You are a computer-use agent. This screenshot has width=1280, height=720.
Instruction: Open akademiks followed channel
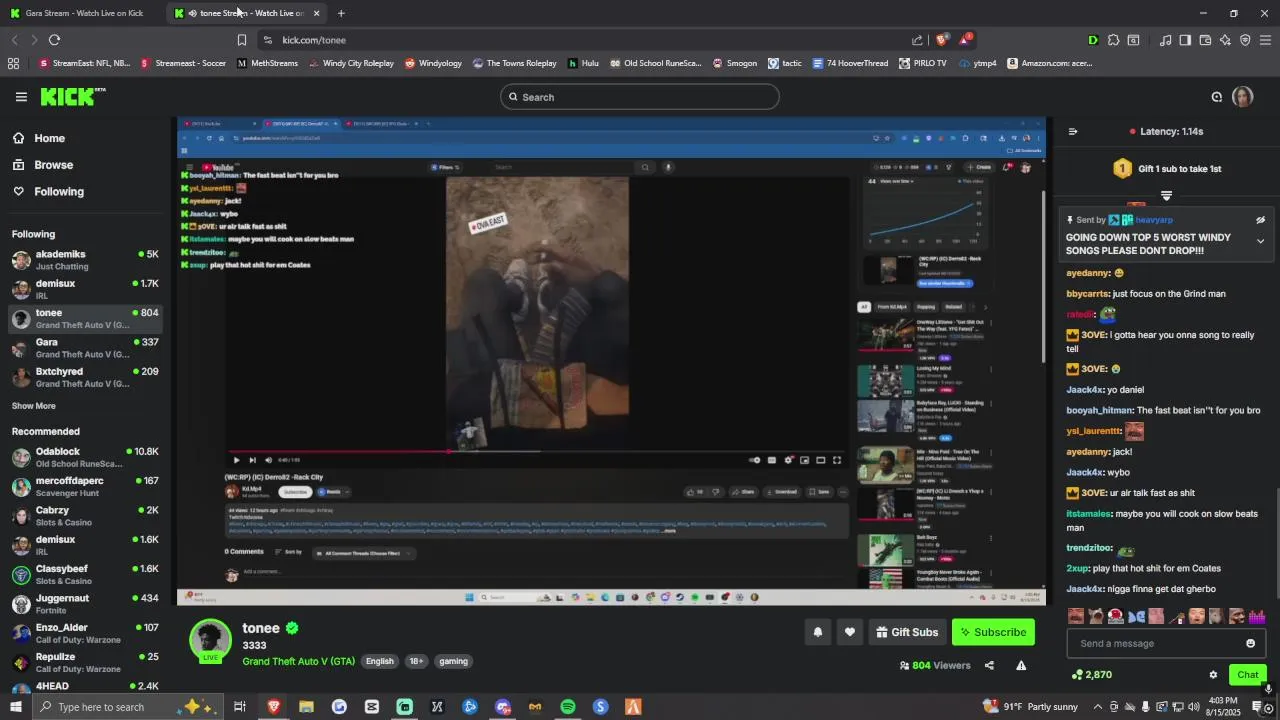(x=85, y=261)
